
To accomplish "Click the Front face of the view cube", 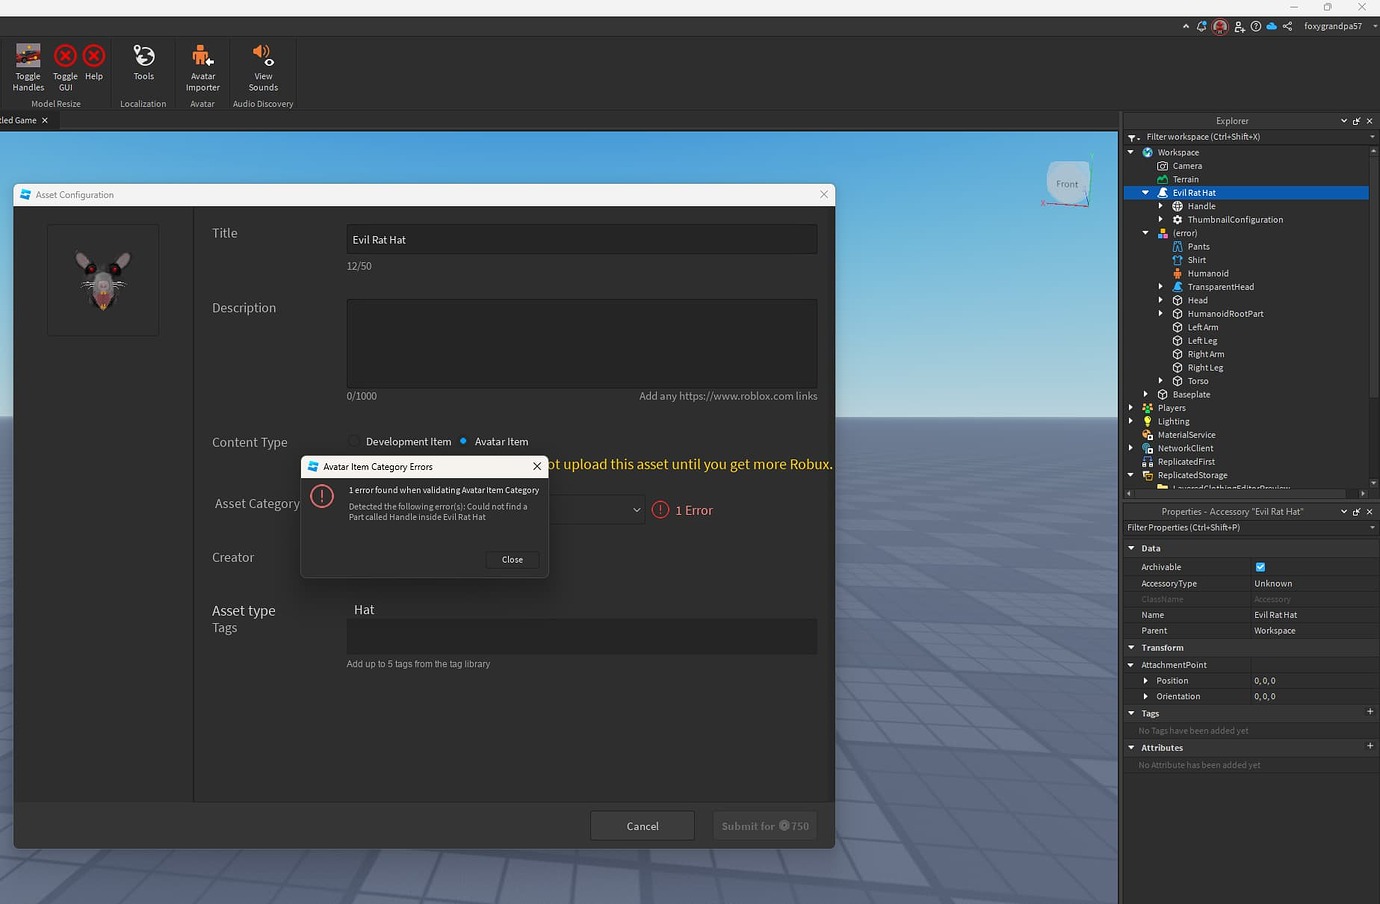I will click(1067, 183).
